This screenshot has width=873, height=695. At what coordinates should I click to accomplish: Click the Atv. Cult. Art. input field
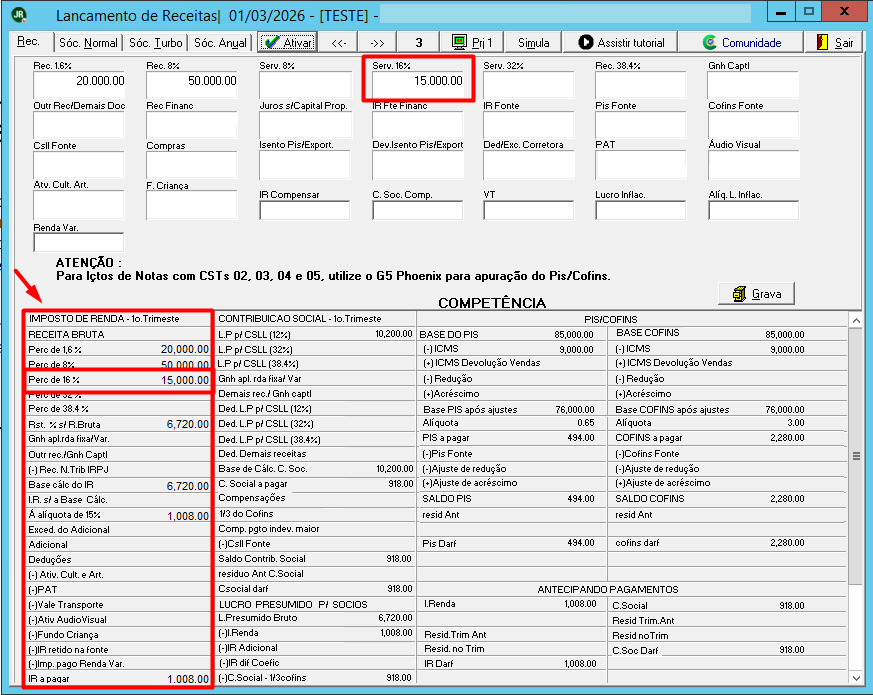79,205
